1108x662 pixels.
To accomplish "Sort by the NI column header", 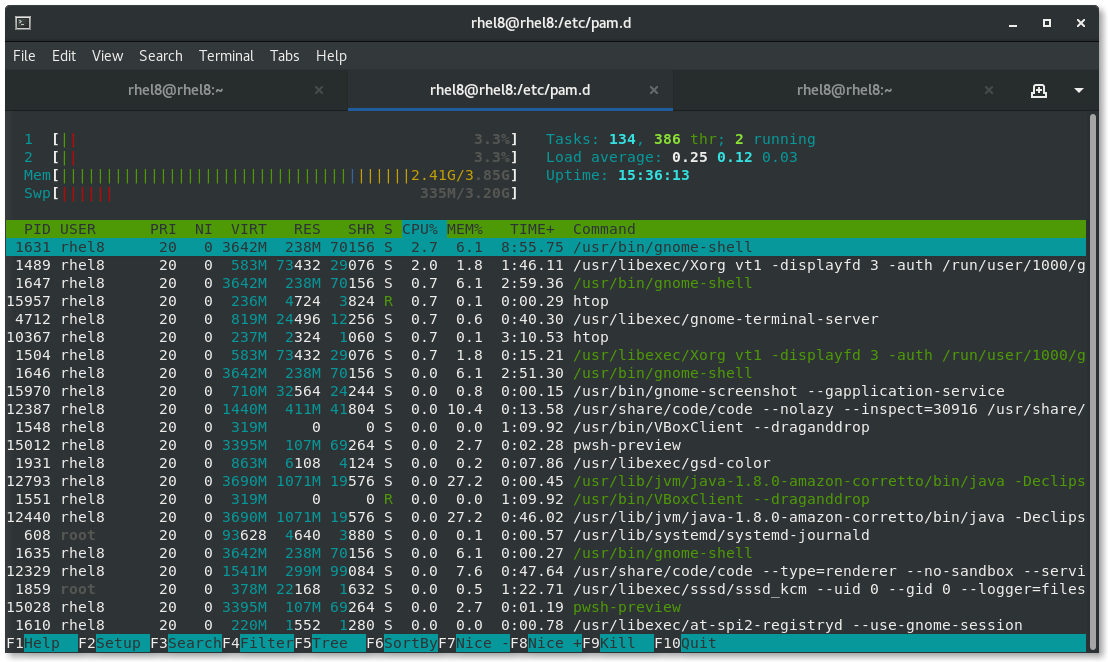I will (x=204, y=229).
